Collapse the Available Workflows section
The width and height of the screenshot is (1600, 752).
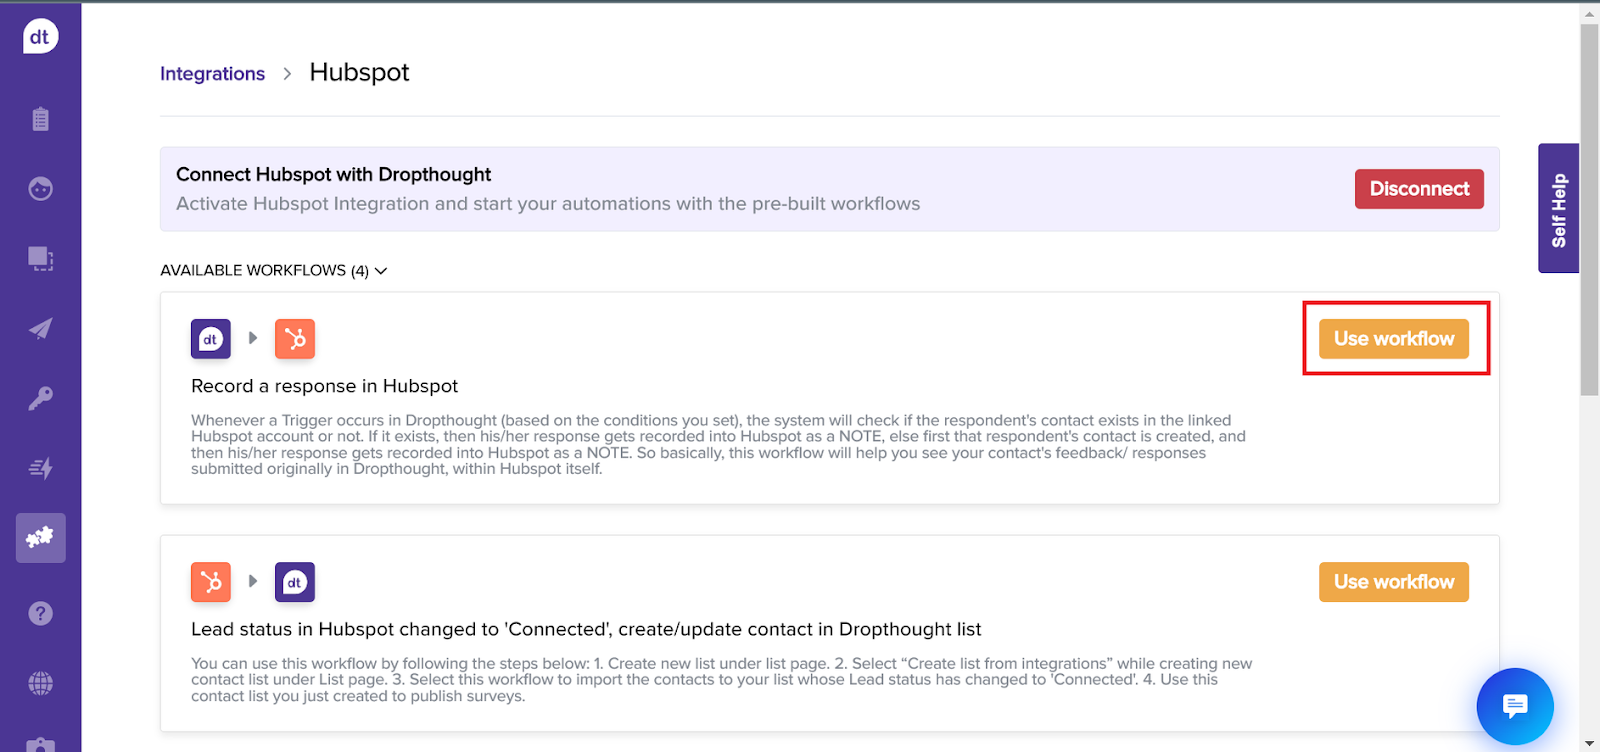tap(274, 271)
